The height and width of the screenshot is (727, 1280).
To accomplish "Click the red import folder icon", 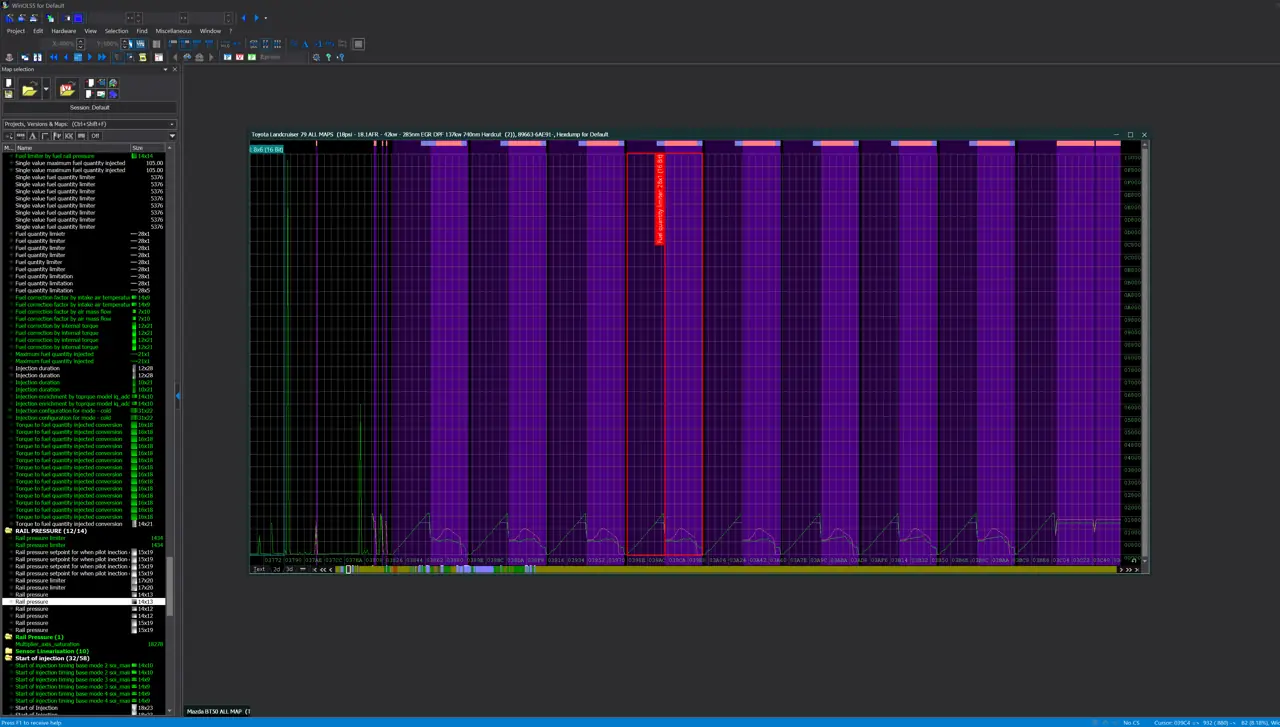I will pos(67,89).
